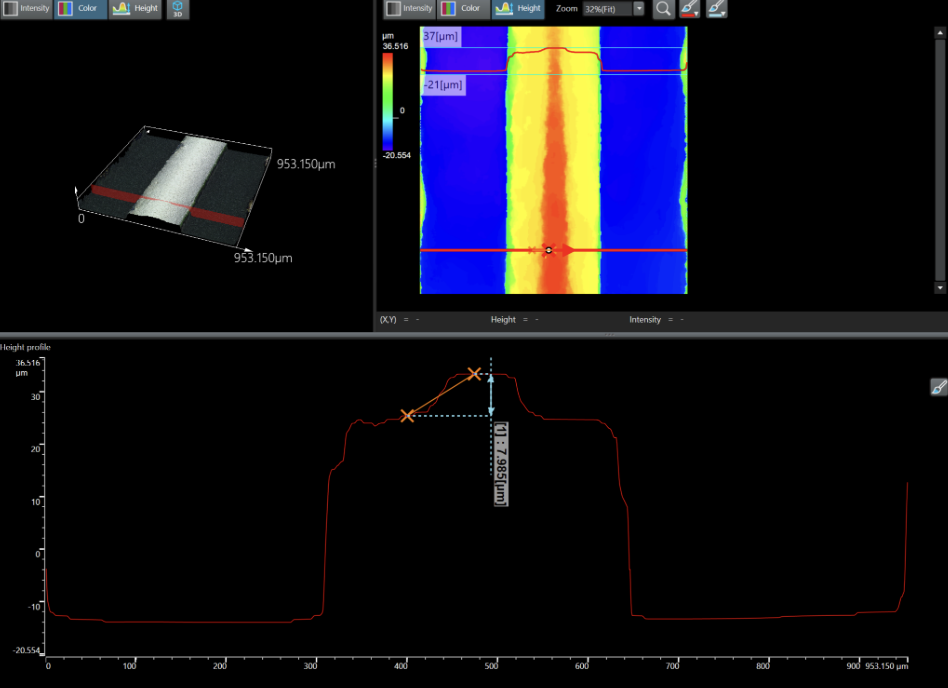Open the red profile line tool
This screenshot has height=688, width=948.
688,9
